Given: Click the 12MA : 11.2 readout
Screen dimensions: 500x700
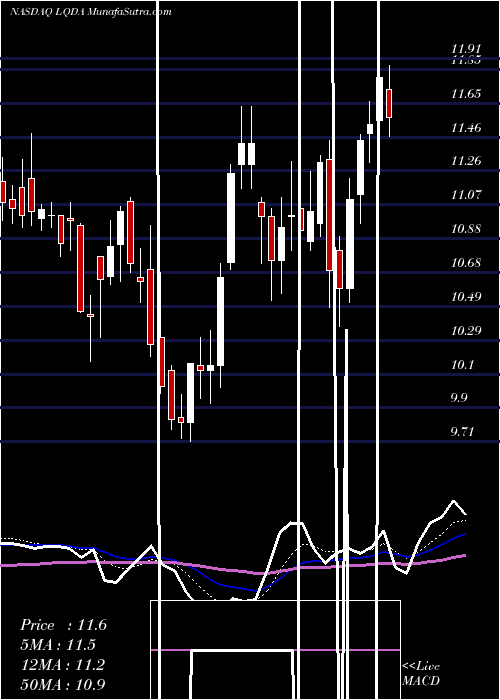Looking at the screenshot, I should [63, 664].
